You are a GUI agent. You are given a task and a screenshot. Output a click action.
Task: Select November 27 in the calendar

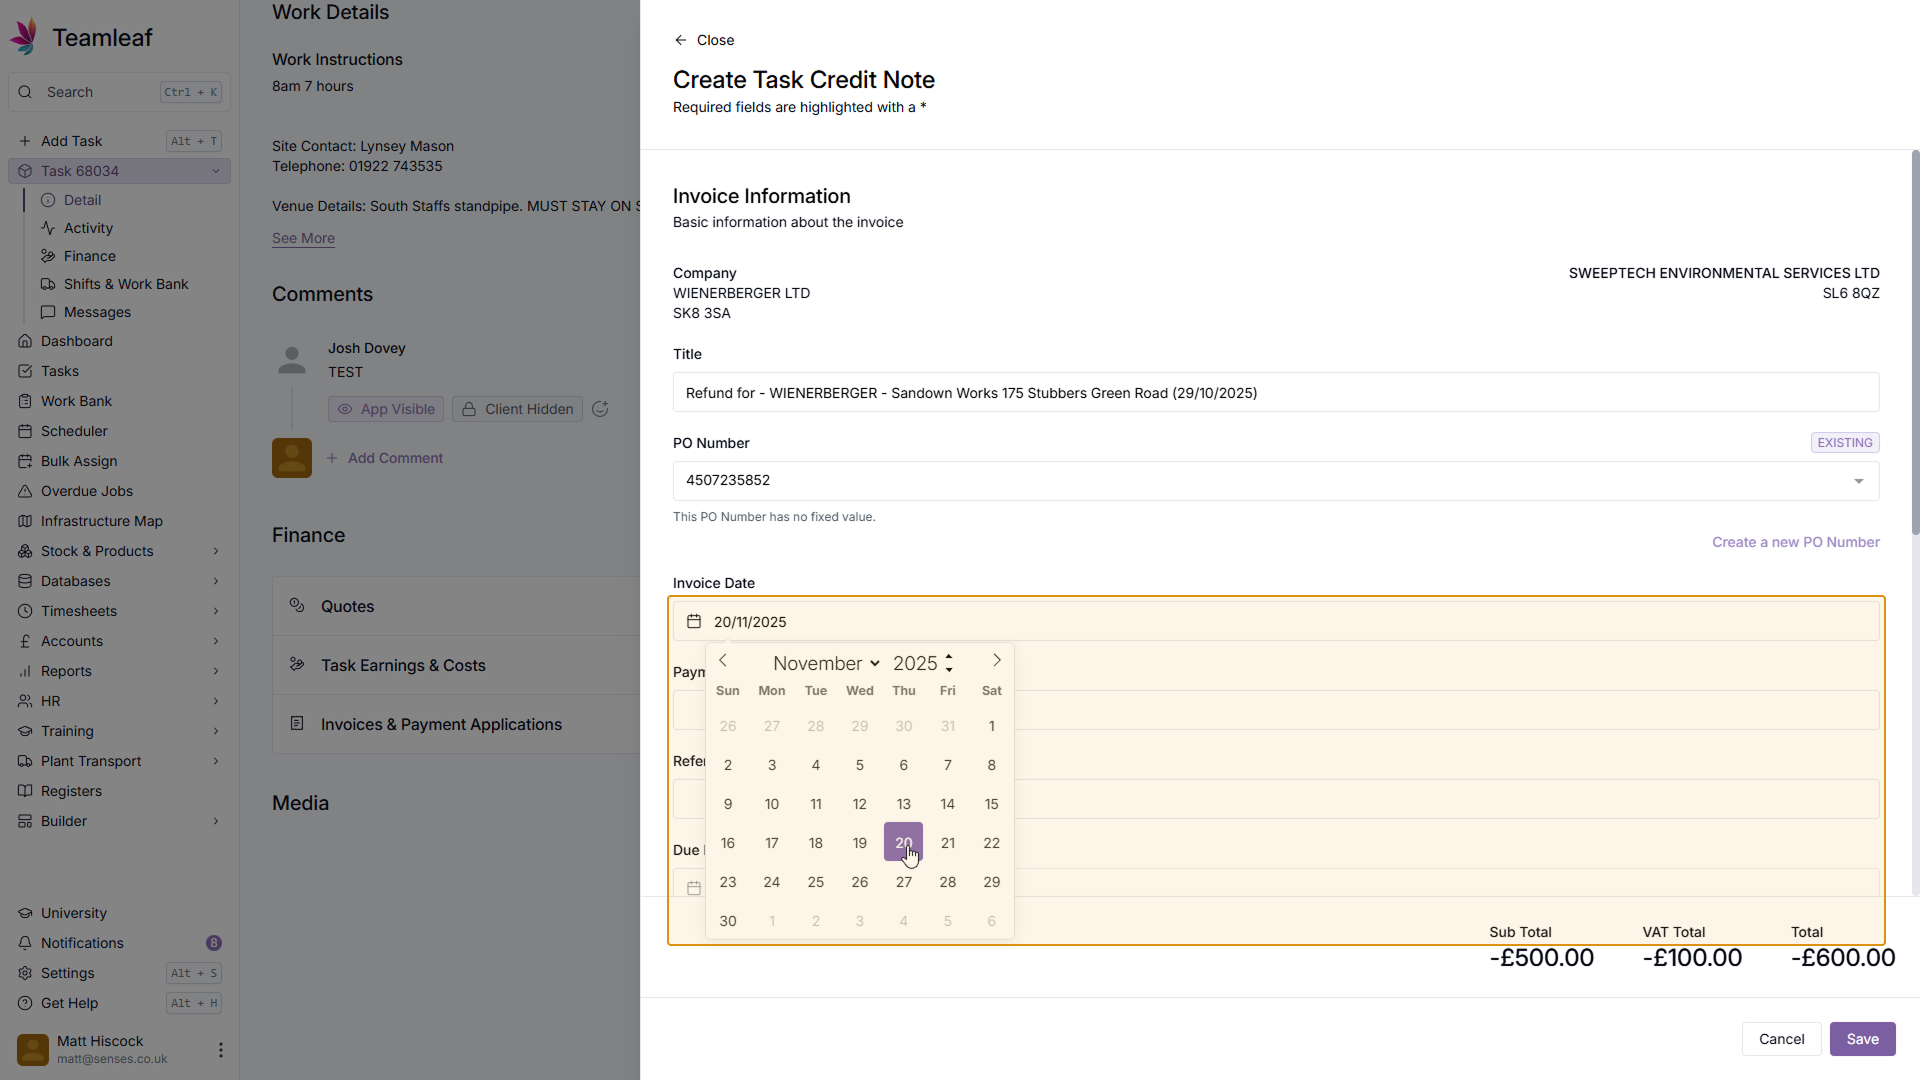click(x=904, y=882)
